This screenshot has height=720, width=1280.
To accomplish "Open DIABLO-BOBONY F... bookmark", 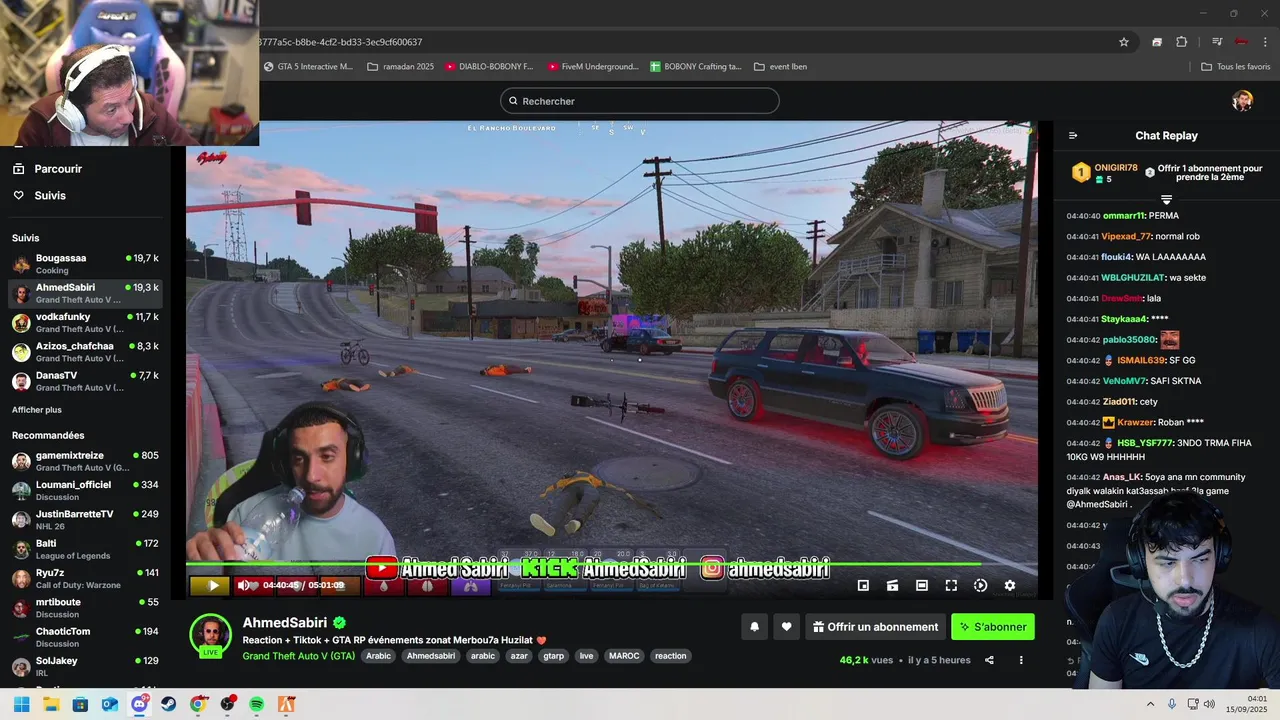I will pos(490,67).
